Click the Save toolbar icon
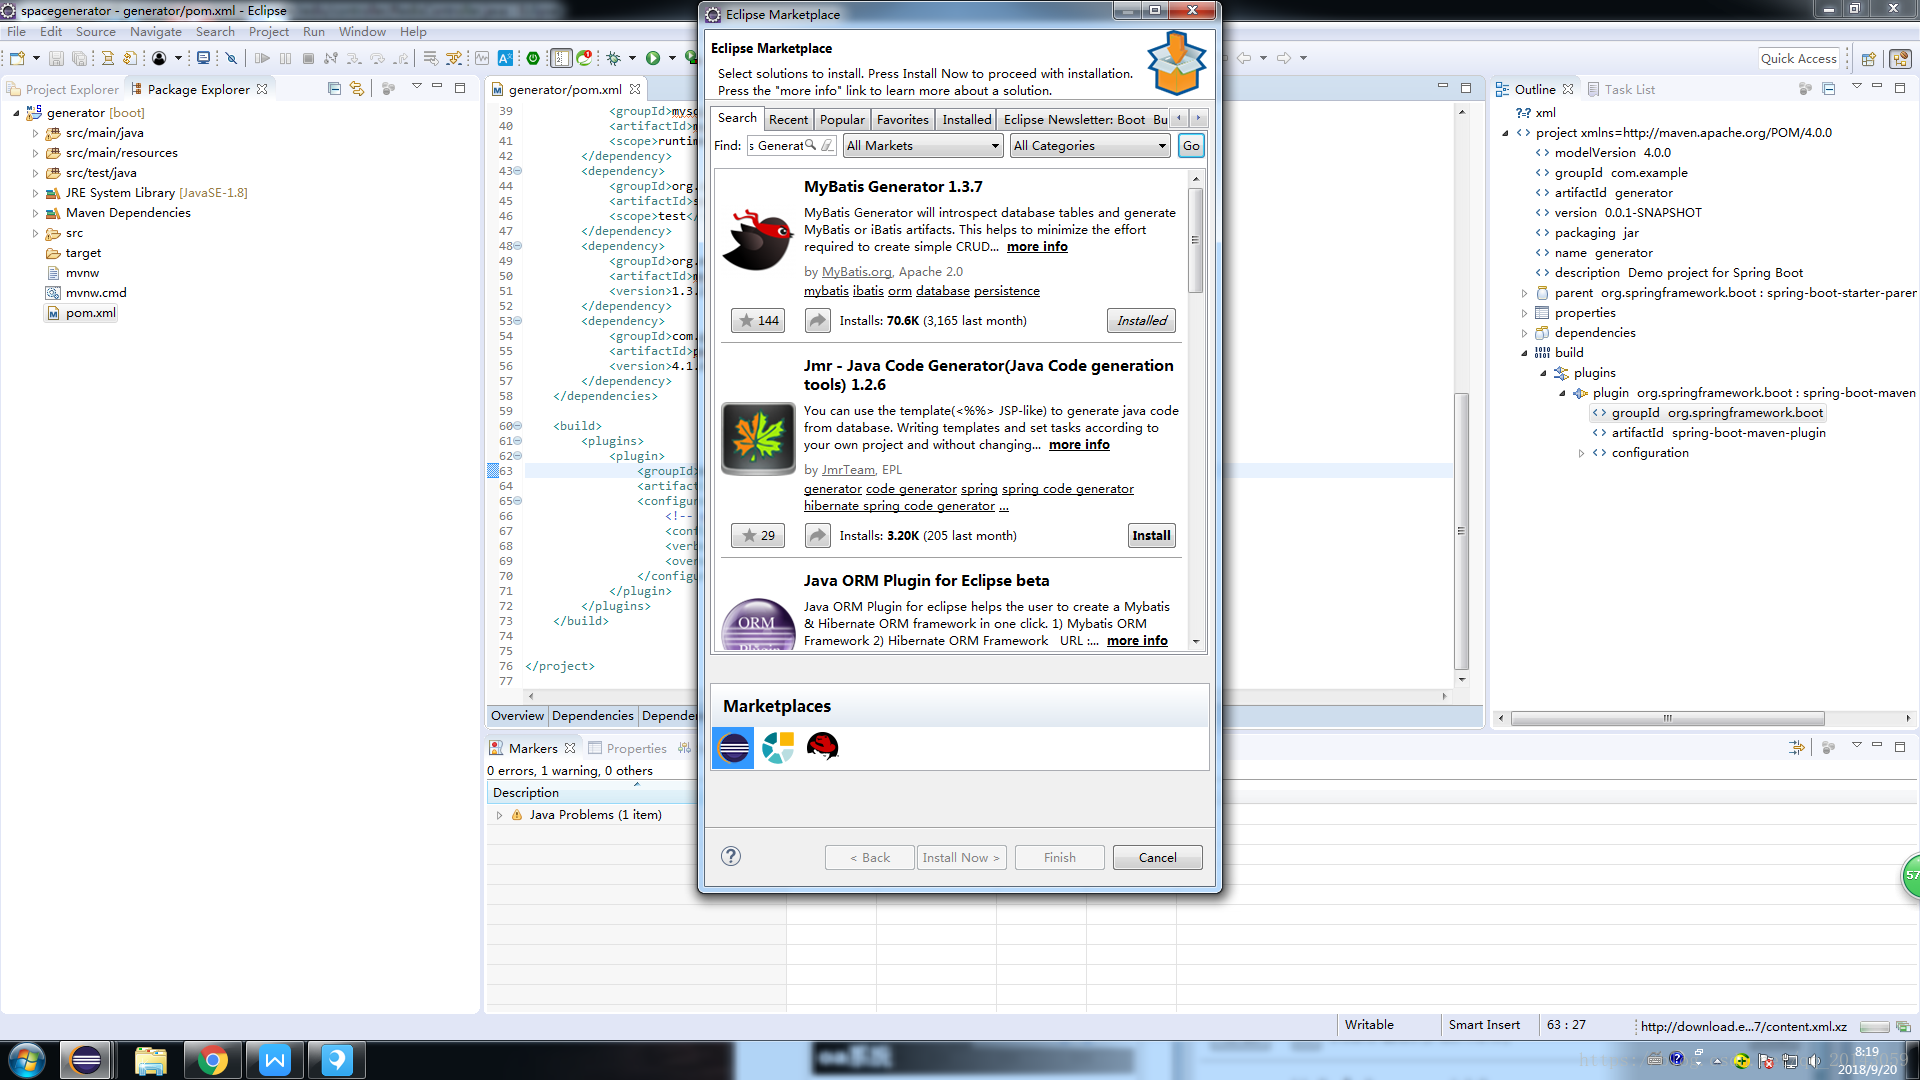1920x1080 pixels. [x=56, y=58]
